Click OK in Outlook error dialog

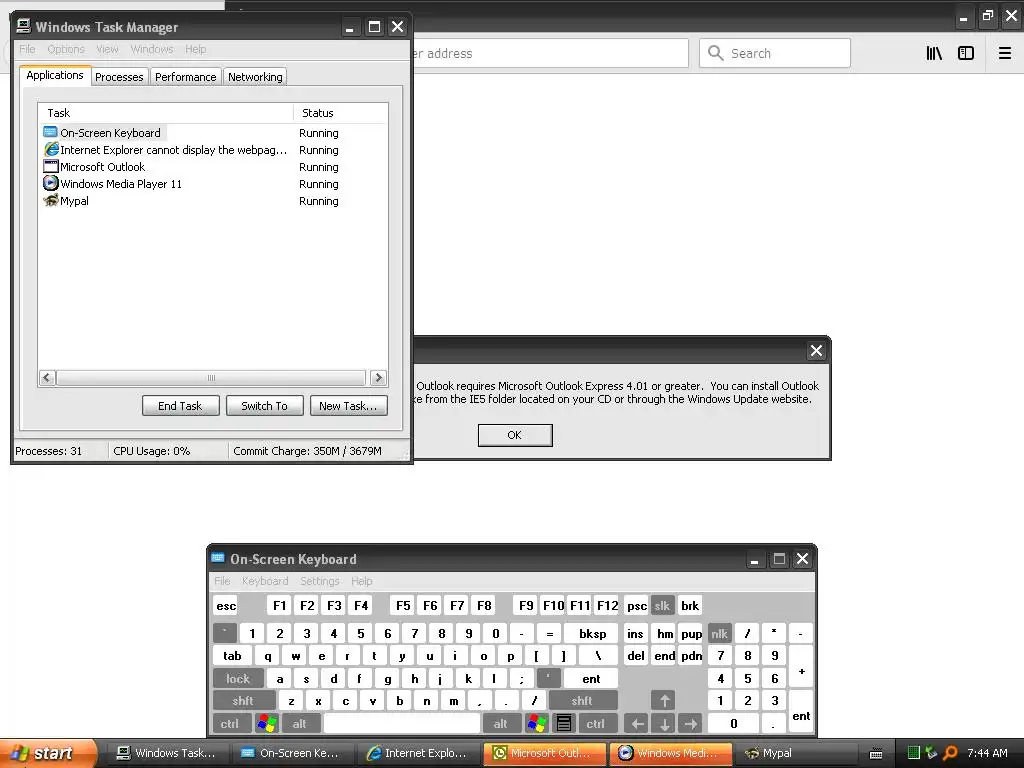pos(515,435)
